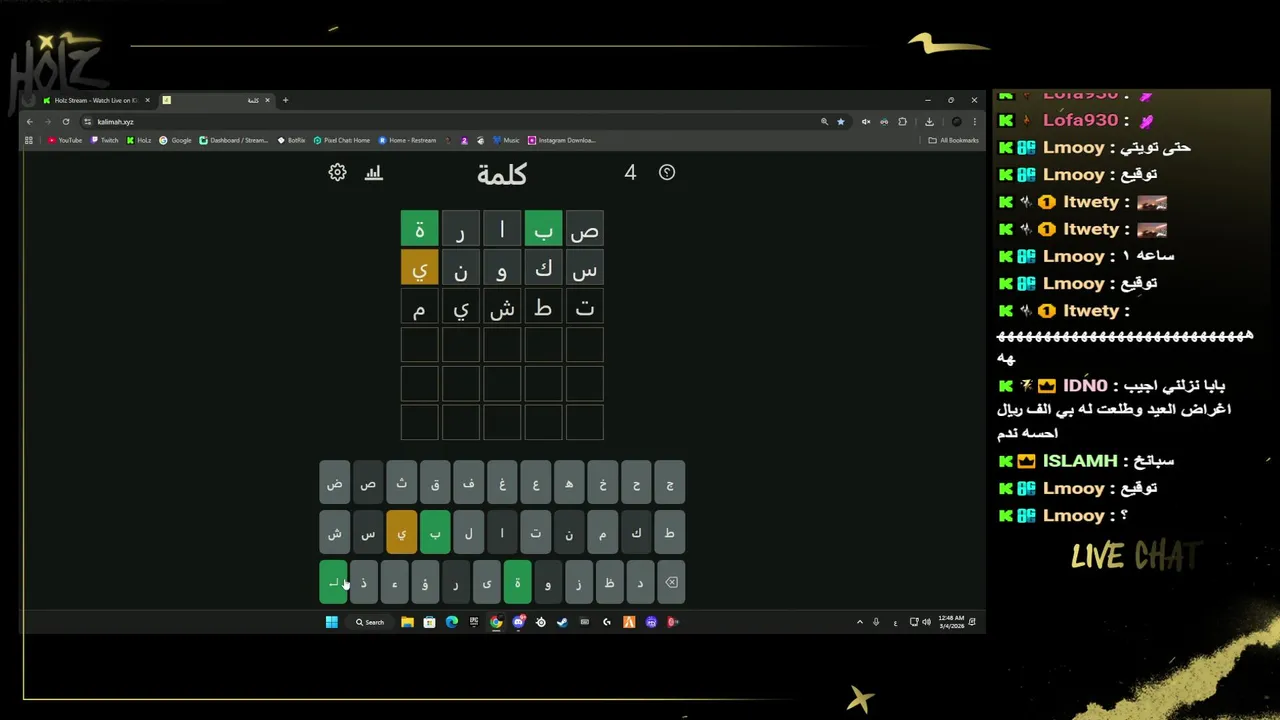Open the help question mark icon
The height and width of the screenshot is (720, 1280).
(x=667, y=172)
